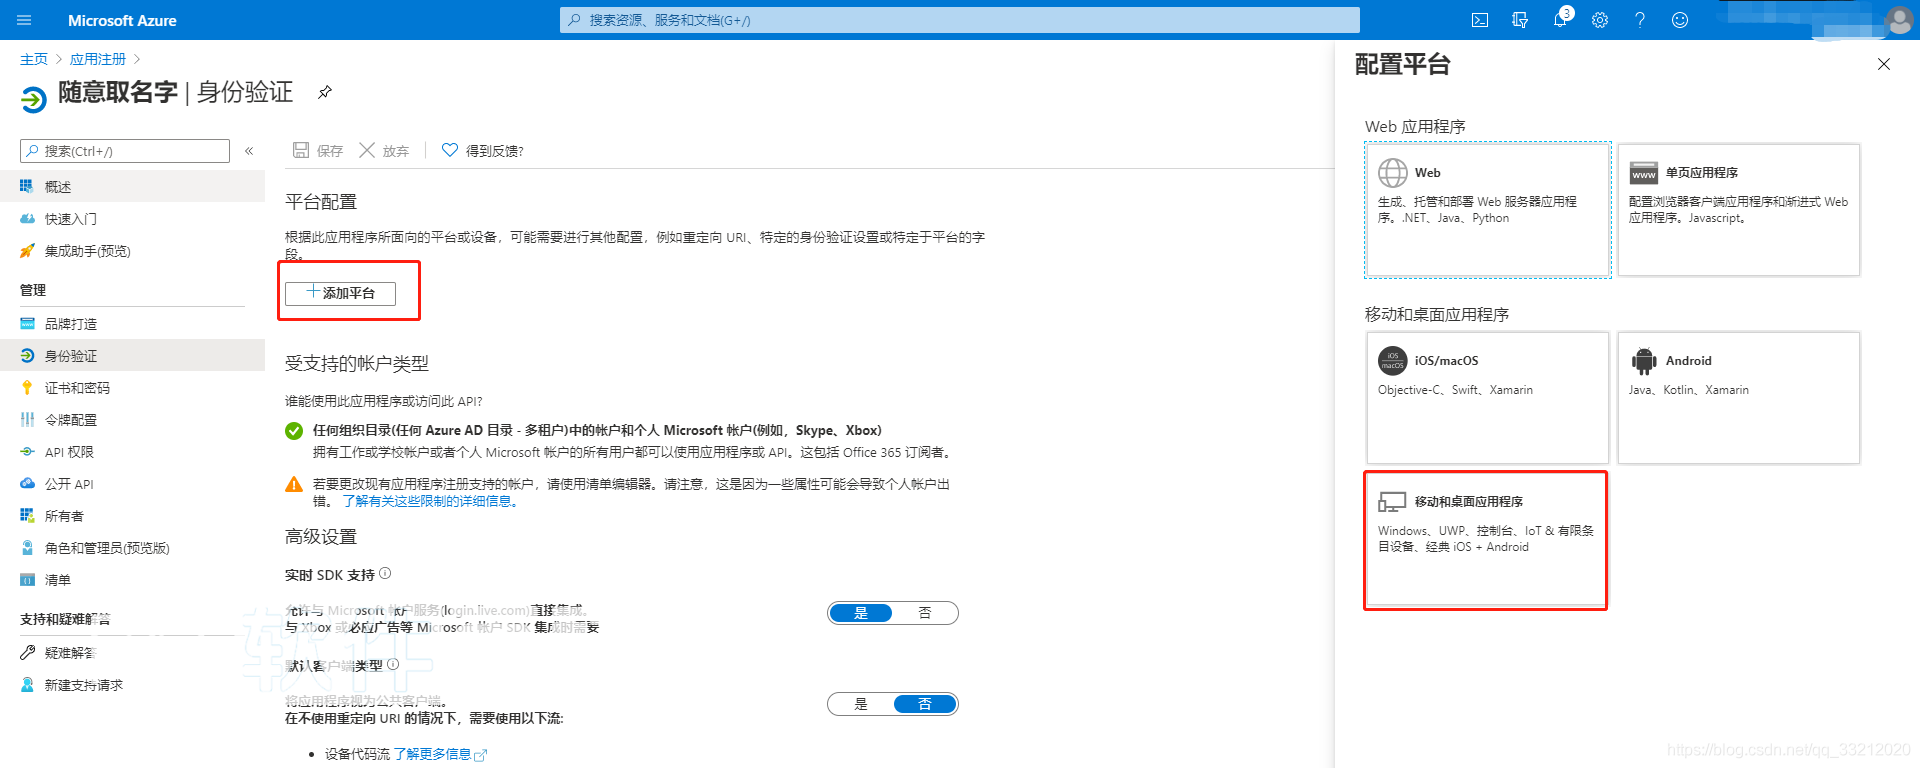Click the 添加平台 button
This screenshot has height=768, width=1920.
click(340, 293)
